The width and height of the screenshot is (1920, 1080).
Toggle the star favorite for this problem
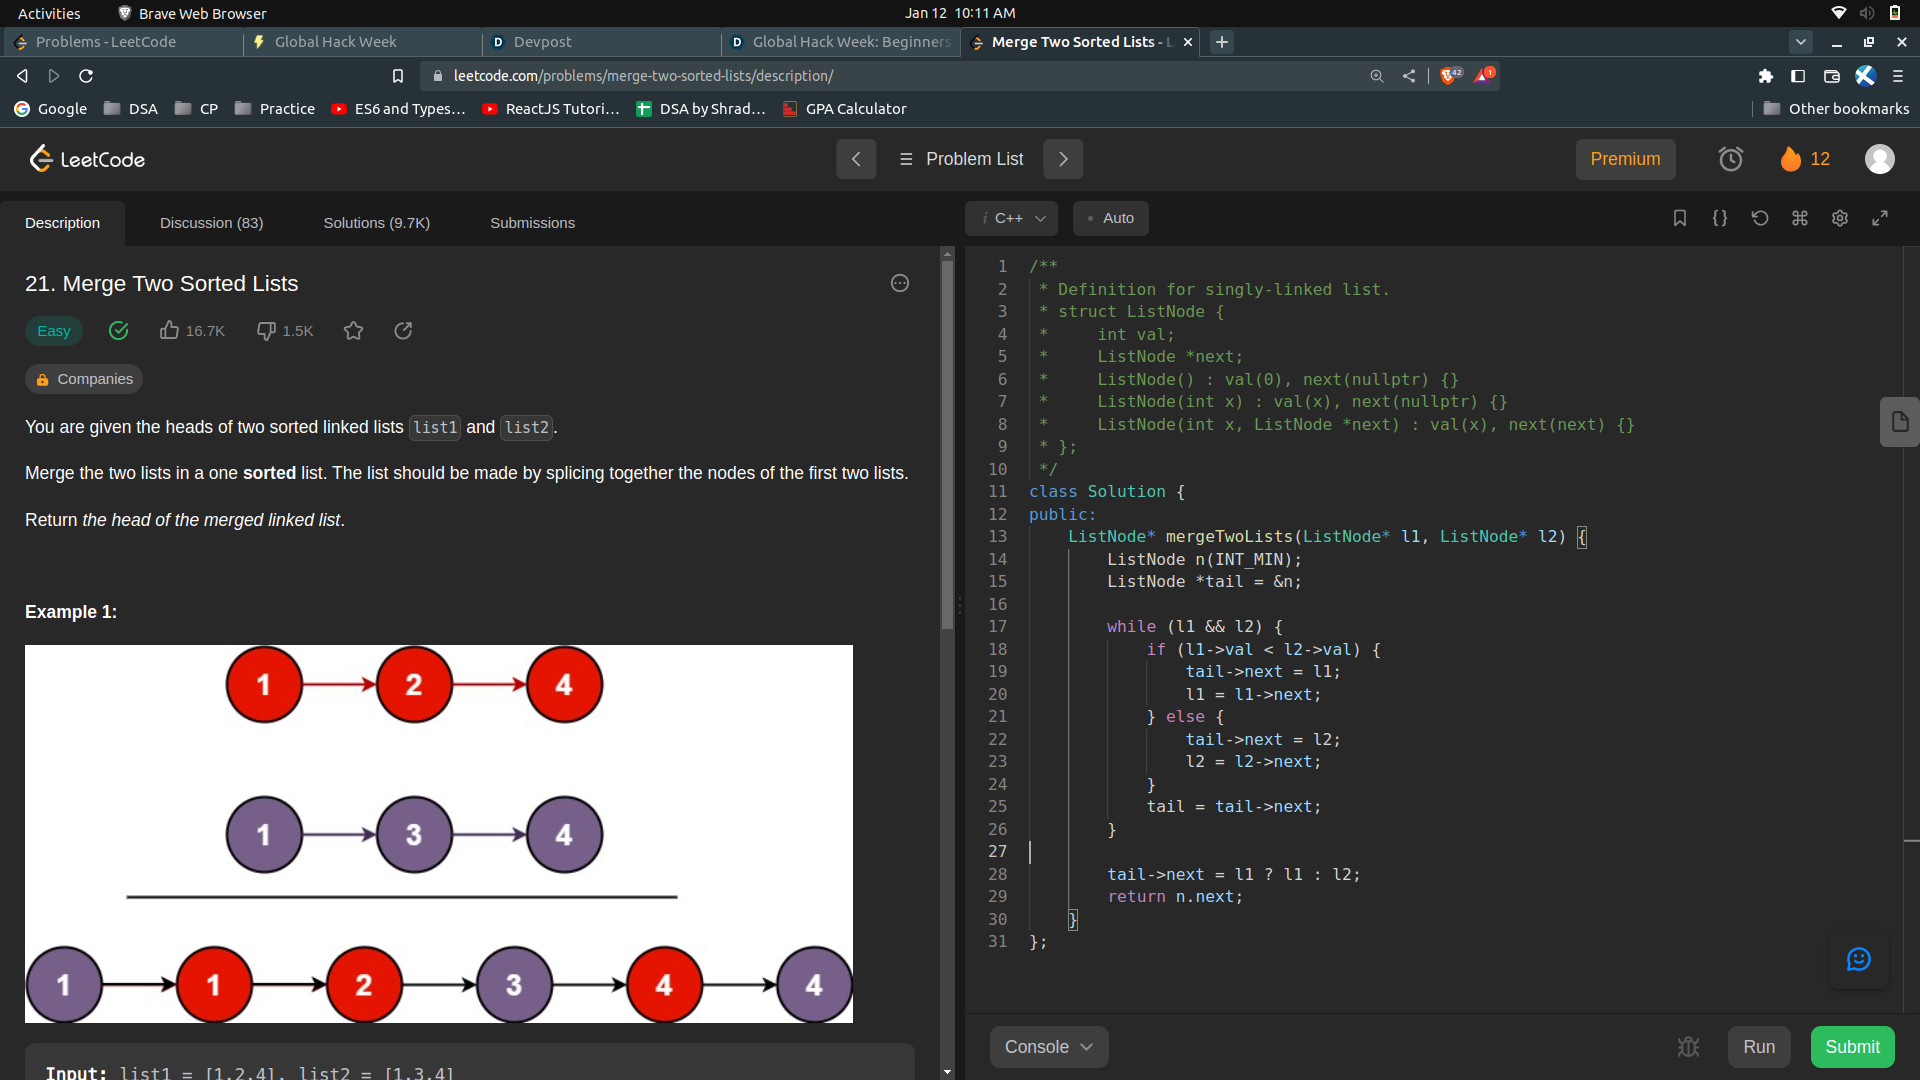click(x=353, y=331)
